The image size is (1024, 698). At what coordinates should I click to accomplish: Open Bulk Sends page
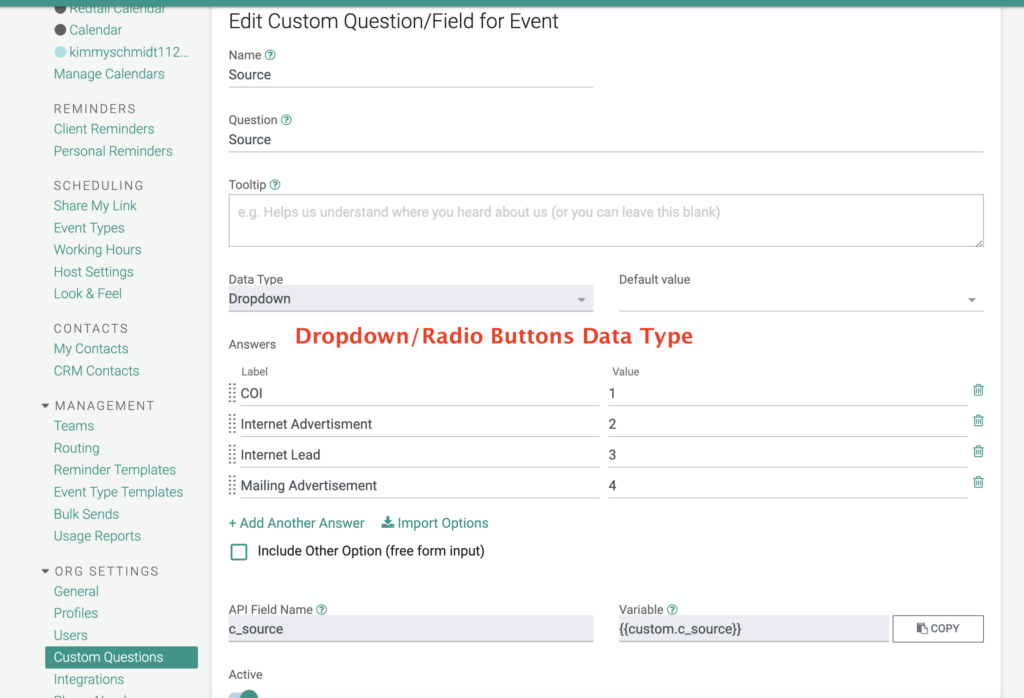coord(86,514)
